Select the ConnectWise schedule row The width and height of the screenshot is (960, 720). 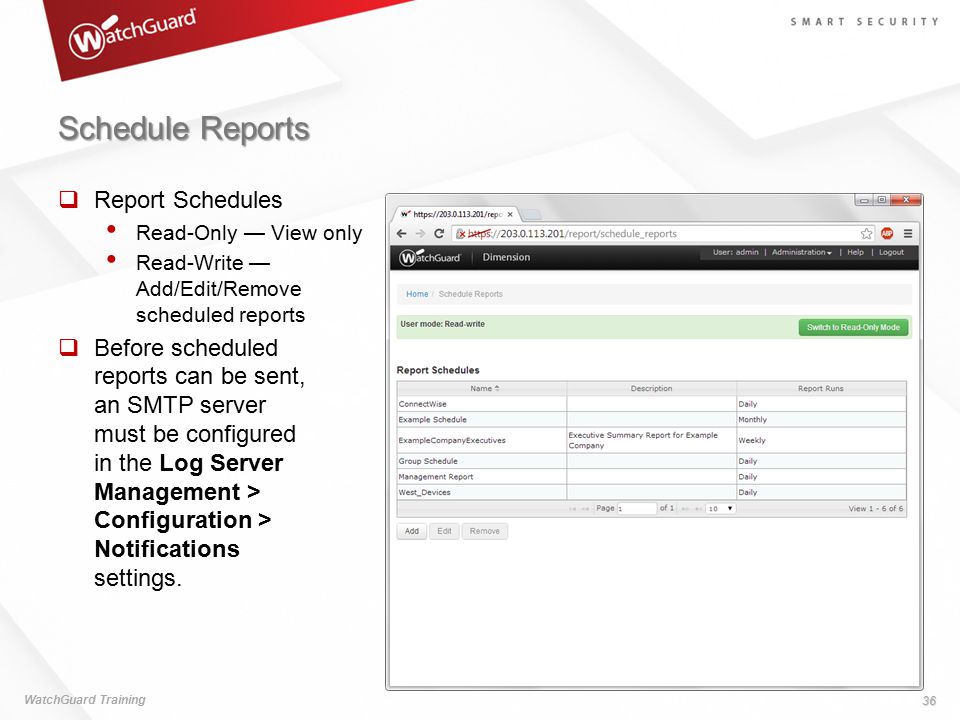coord(651,404)
